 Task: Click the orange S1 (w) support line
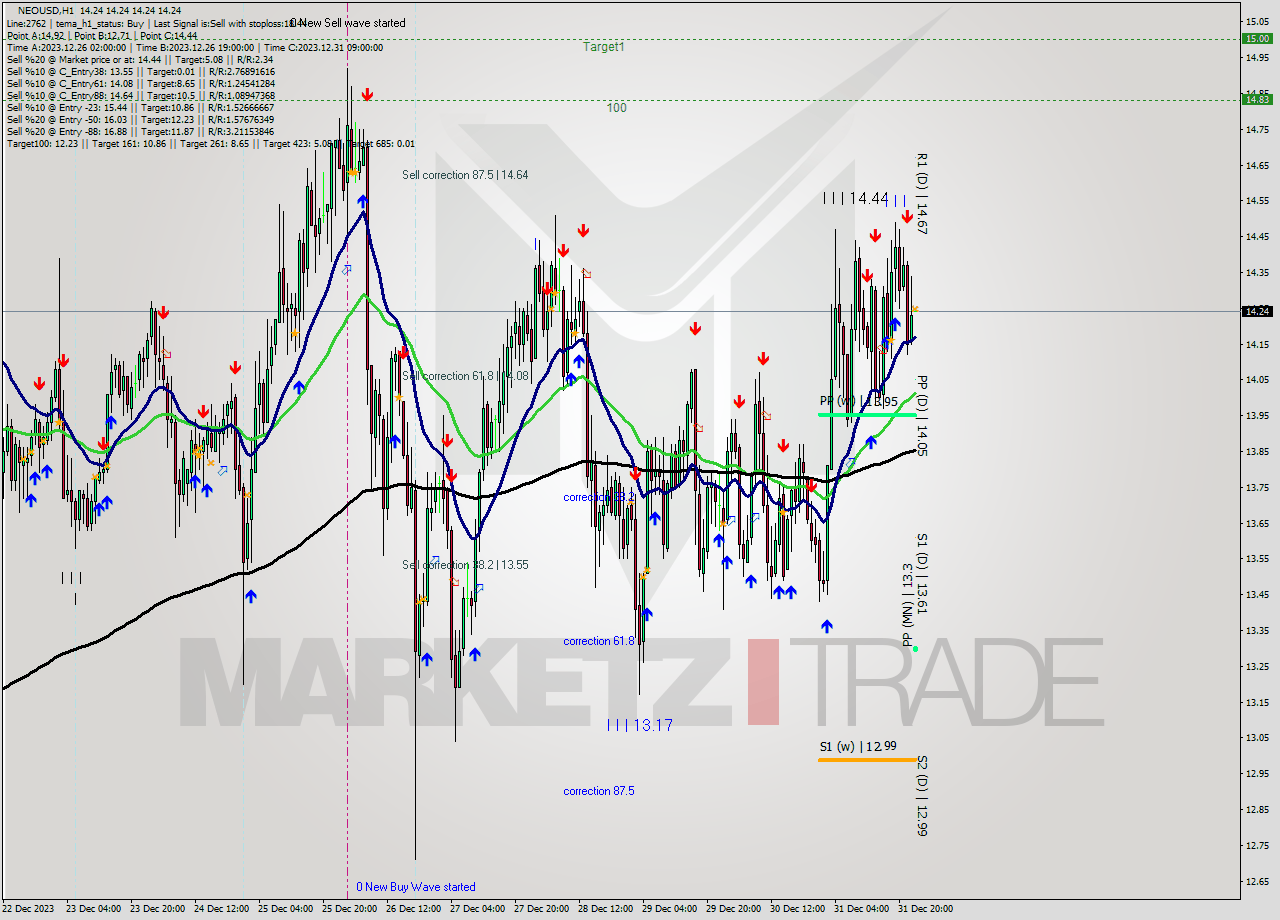(x=868, y=760)
